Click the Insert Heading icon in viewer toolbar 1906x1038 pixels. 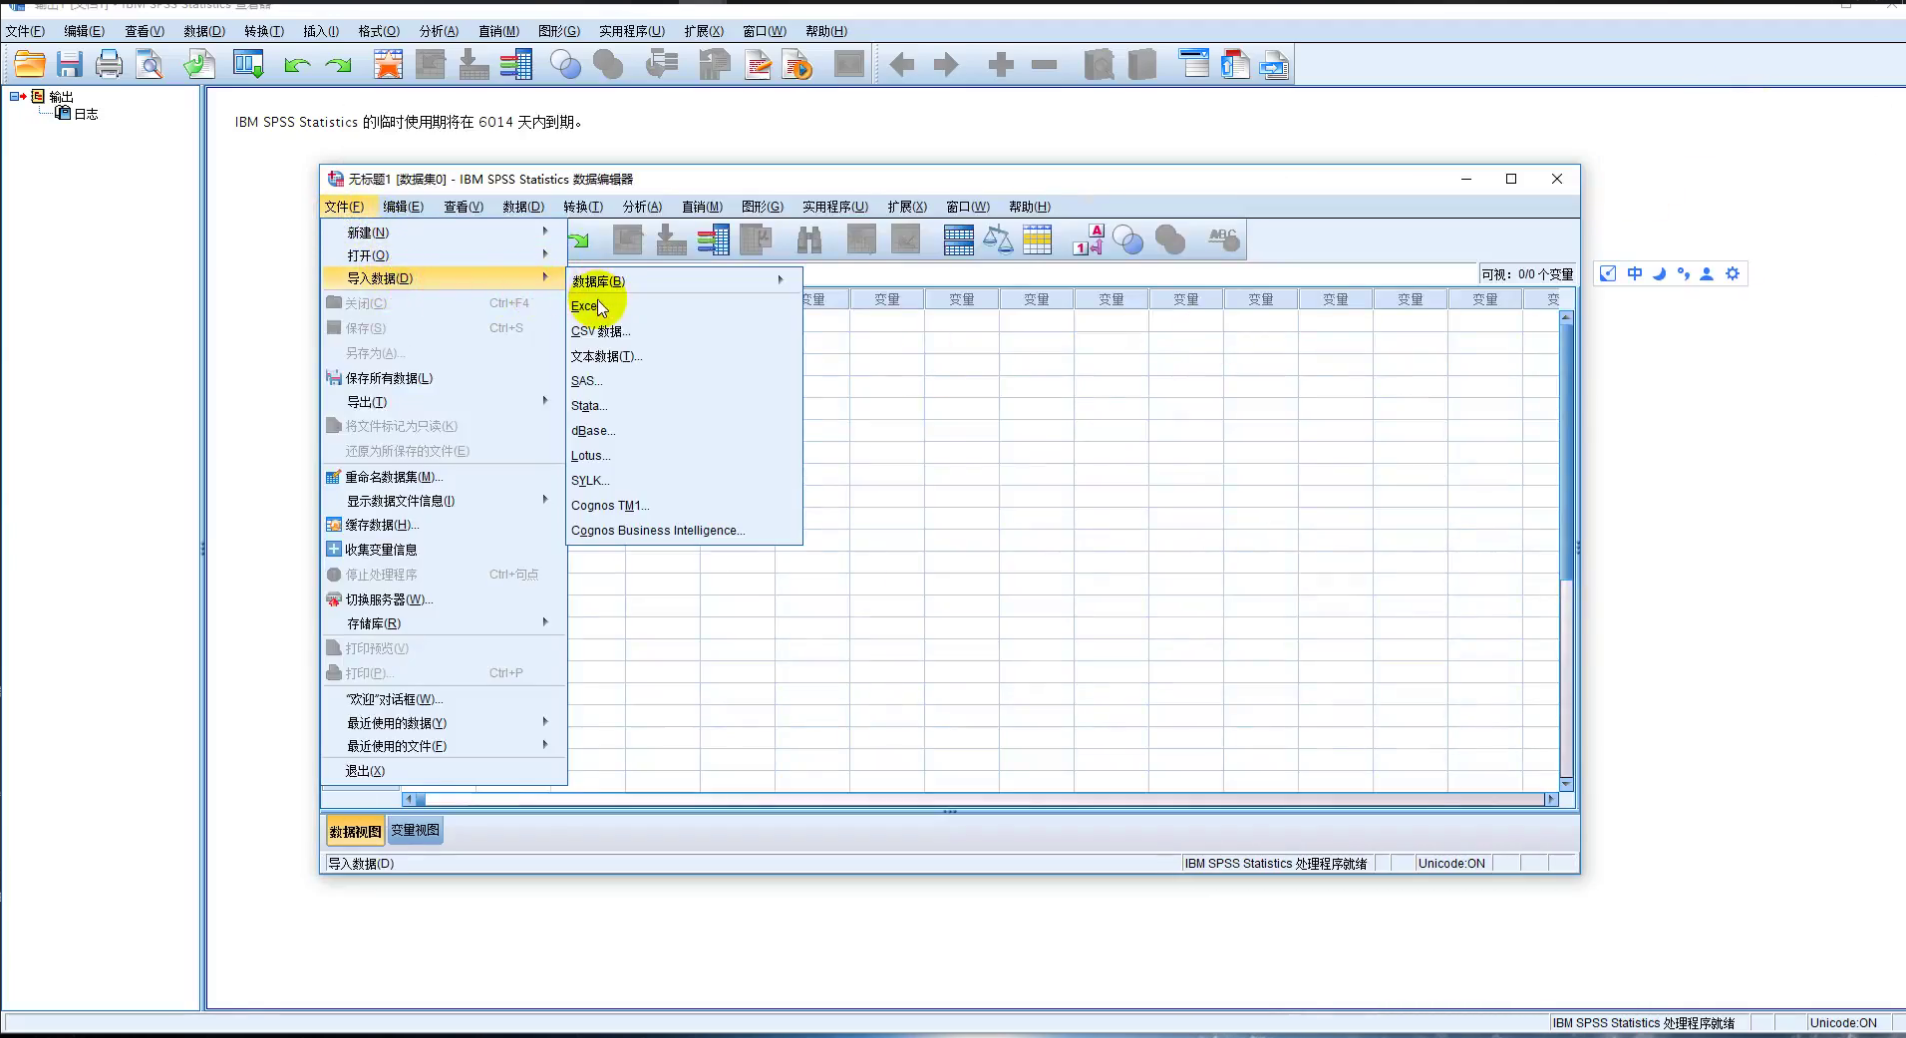[x=1194, y=65]
